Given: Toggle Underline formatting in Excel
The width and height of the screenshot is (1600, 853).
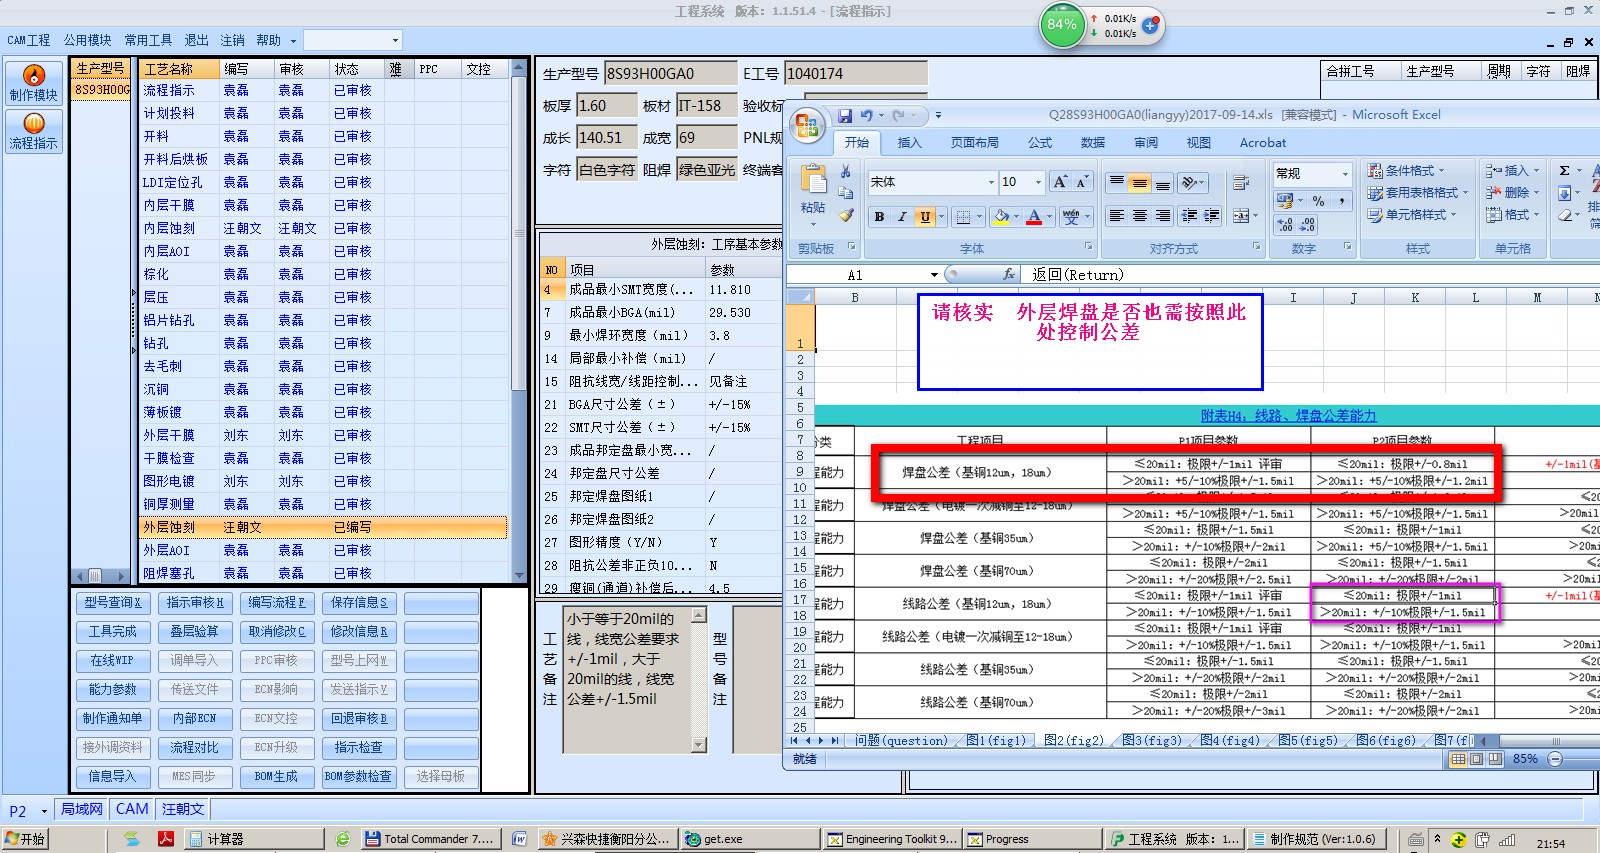Looking at the screenshot, I should (925, 216).
